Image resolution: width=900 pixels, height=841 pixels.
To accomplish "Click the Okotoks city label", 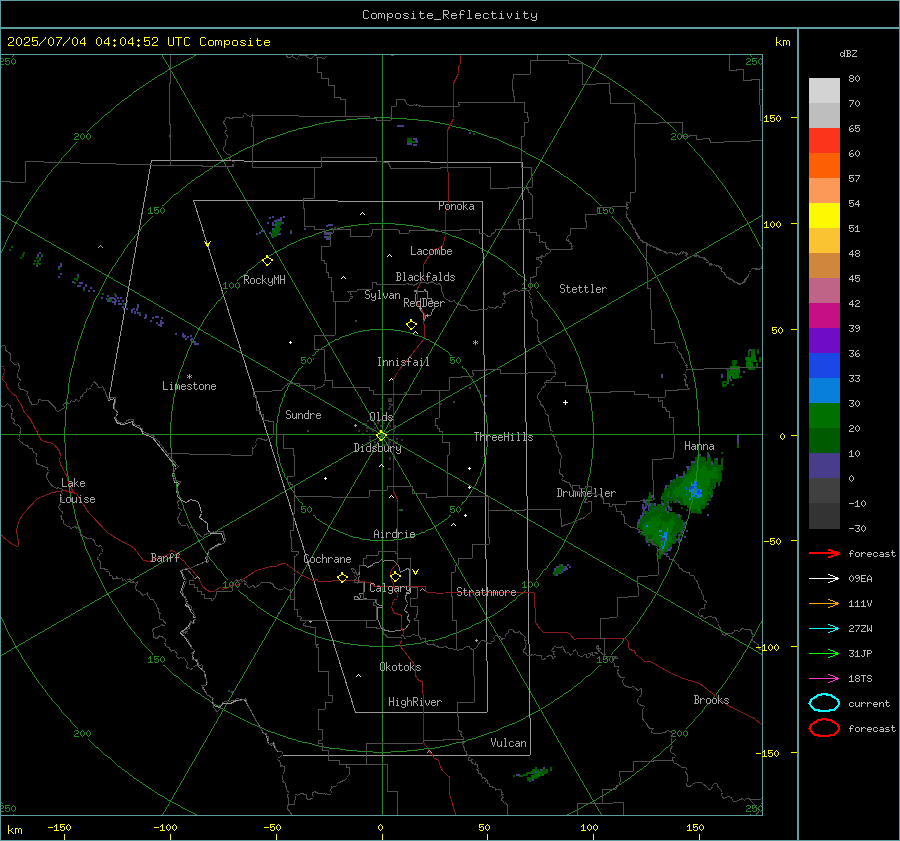I will click(400, 667).
